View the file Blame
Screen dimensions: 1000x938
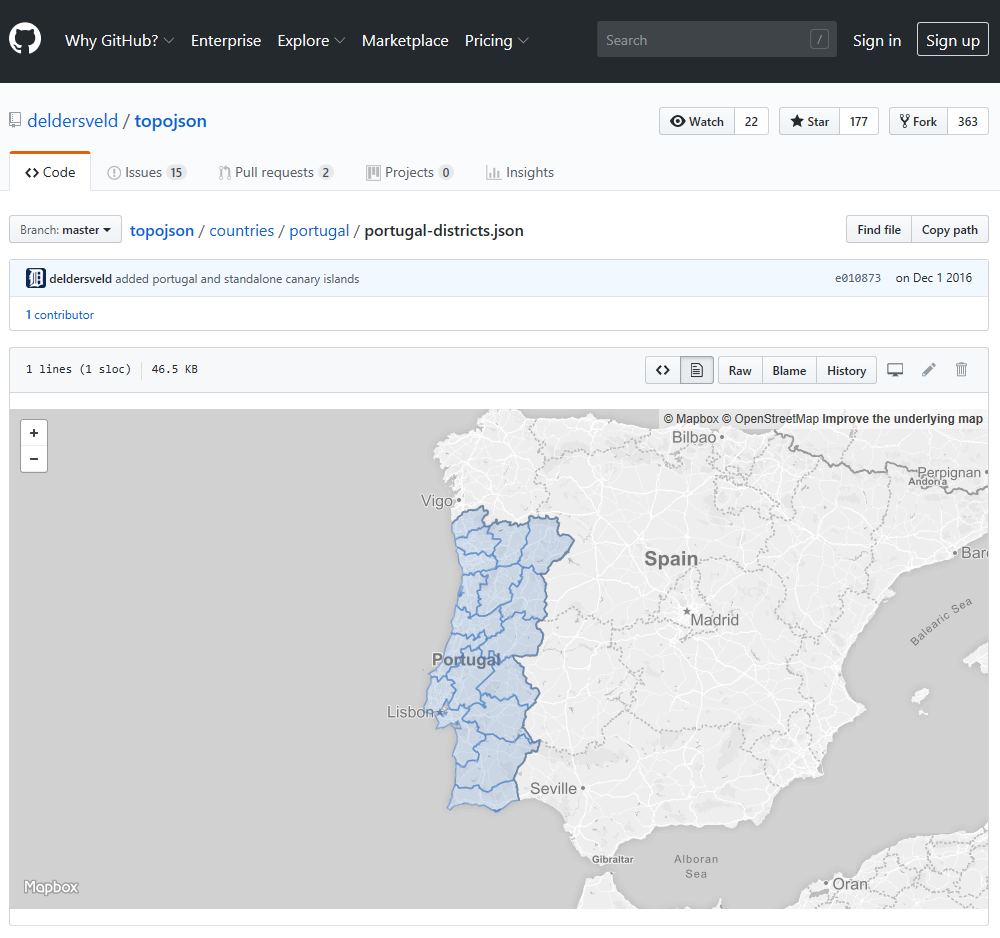coord(789,369)
